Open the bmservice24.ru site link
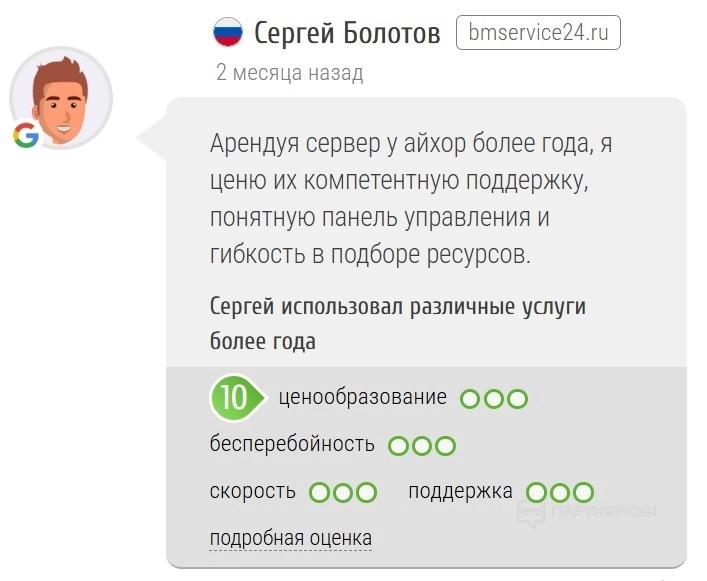This screenshot has height=581, width=707. tap(538, 33)
